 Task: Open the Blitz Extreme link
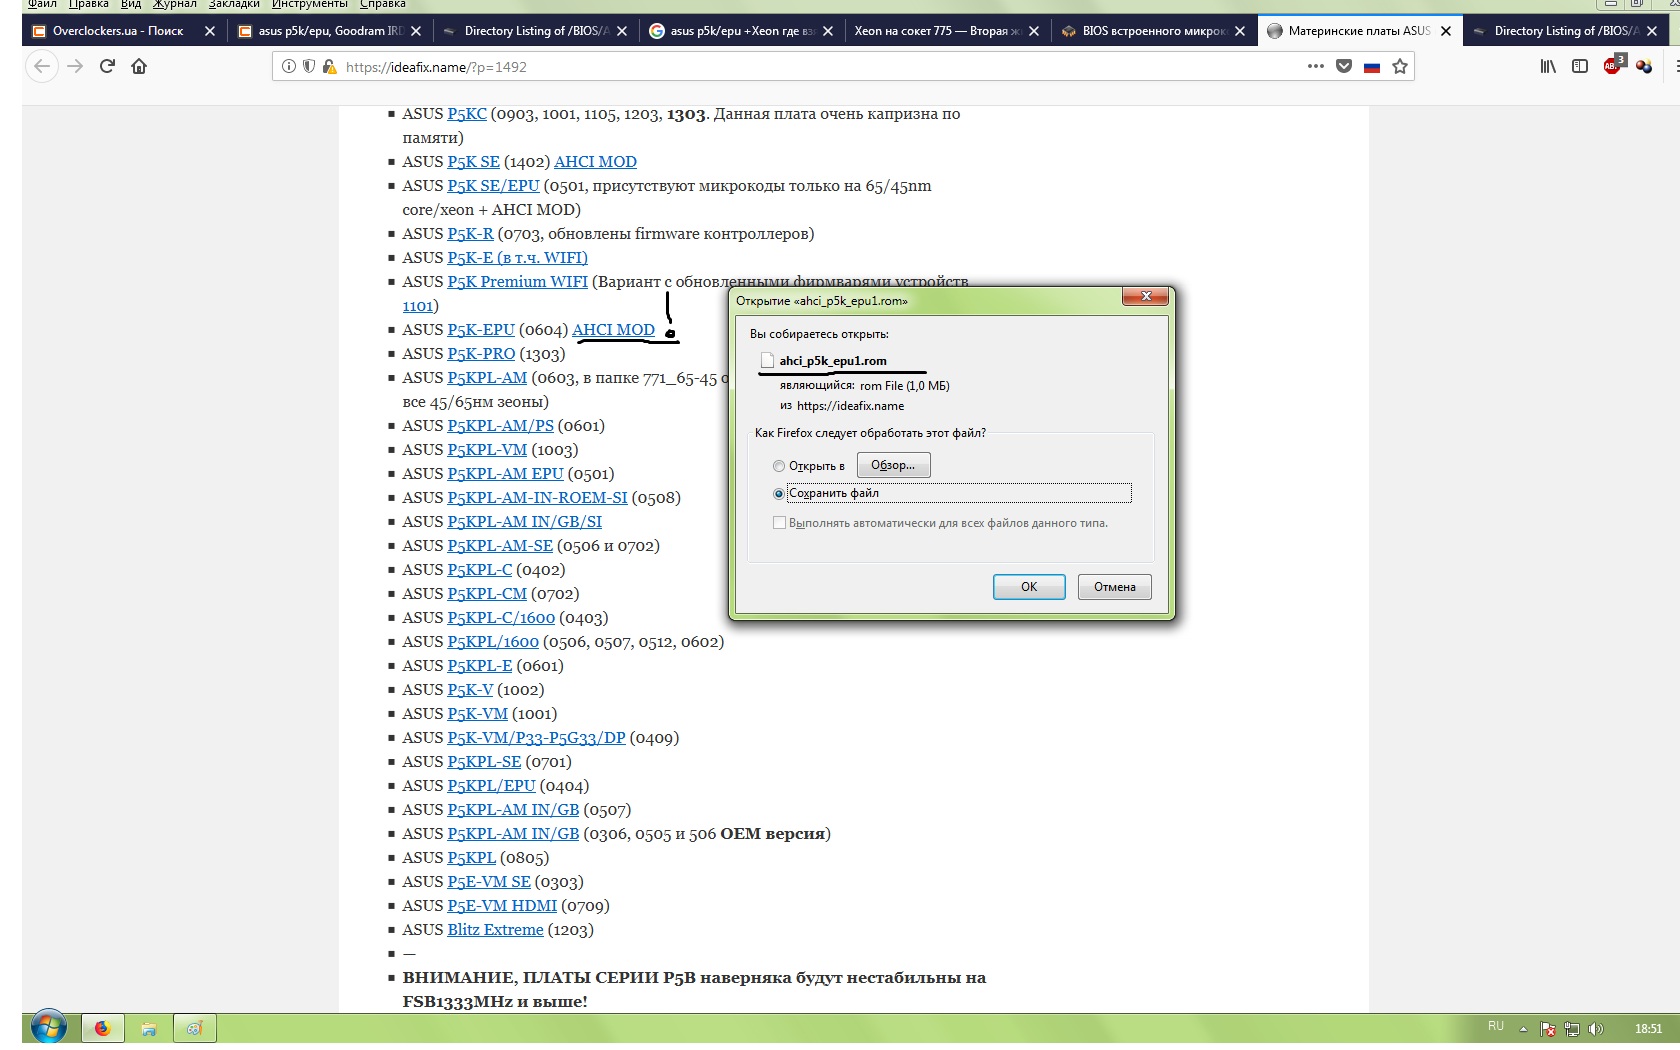click(x=495, y=930)
